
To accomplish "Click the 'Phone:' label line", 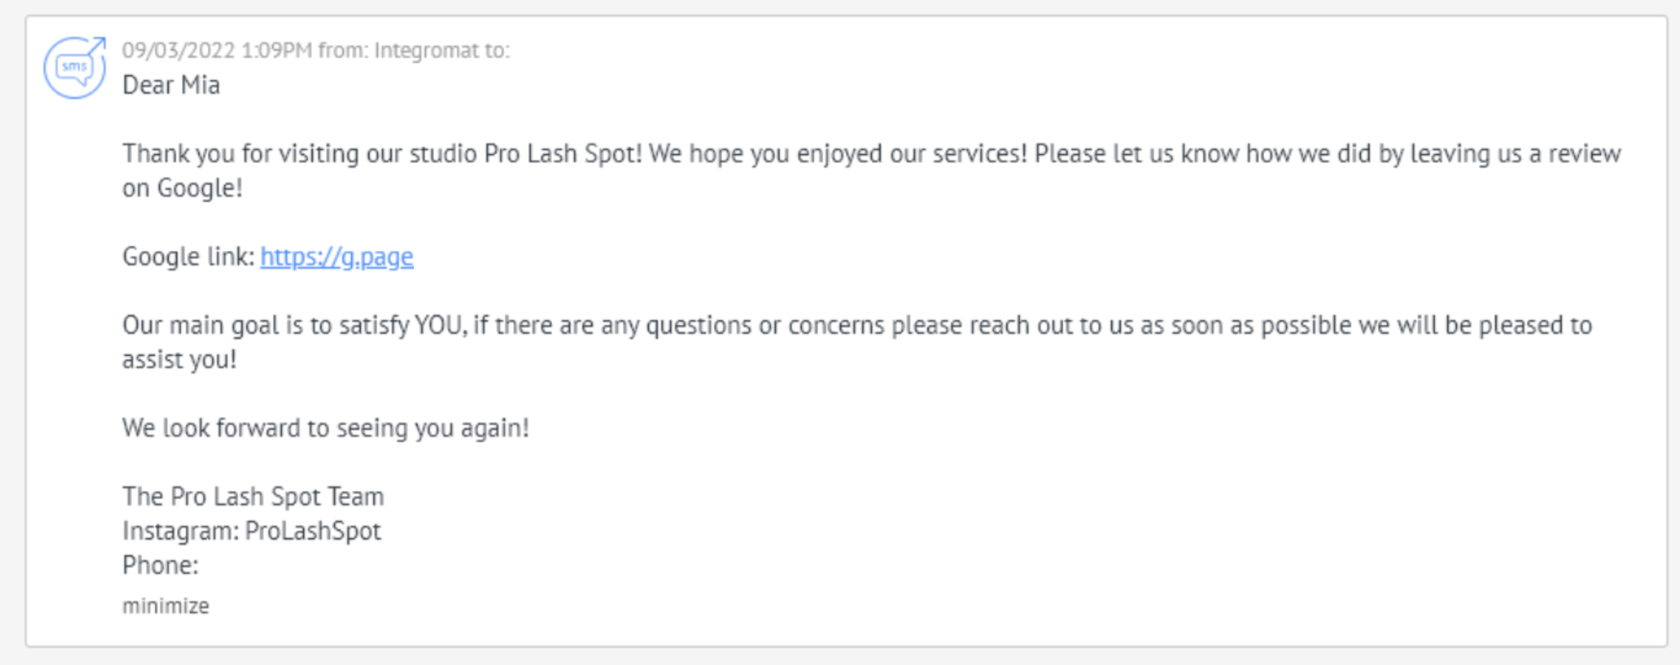I will point(160,566).
